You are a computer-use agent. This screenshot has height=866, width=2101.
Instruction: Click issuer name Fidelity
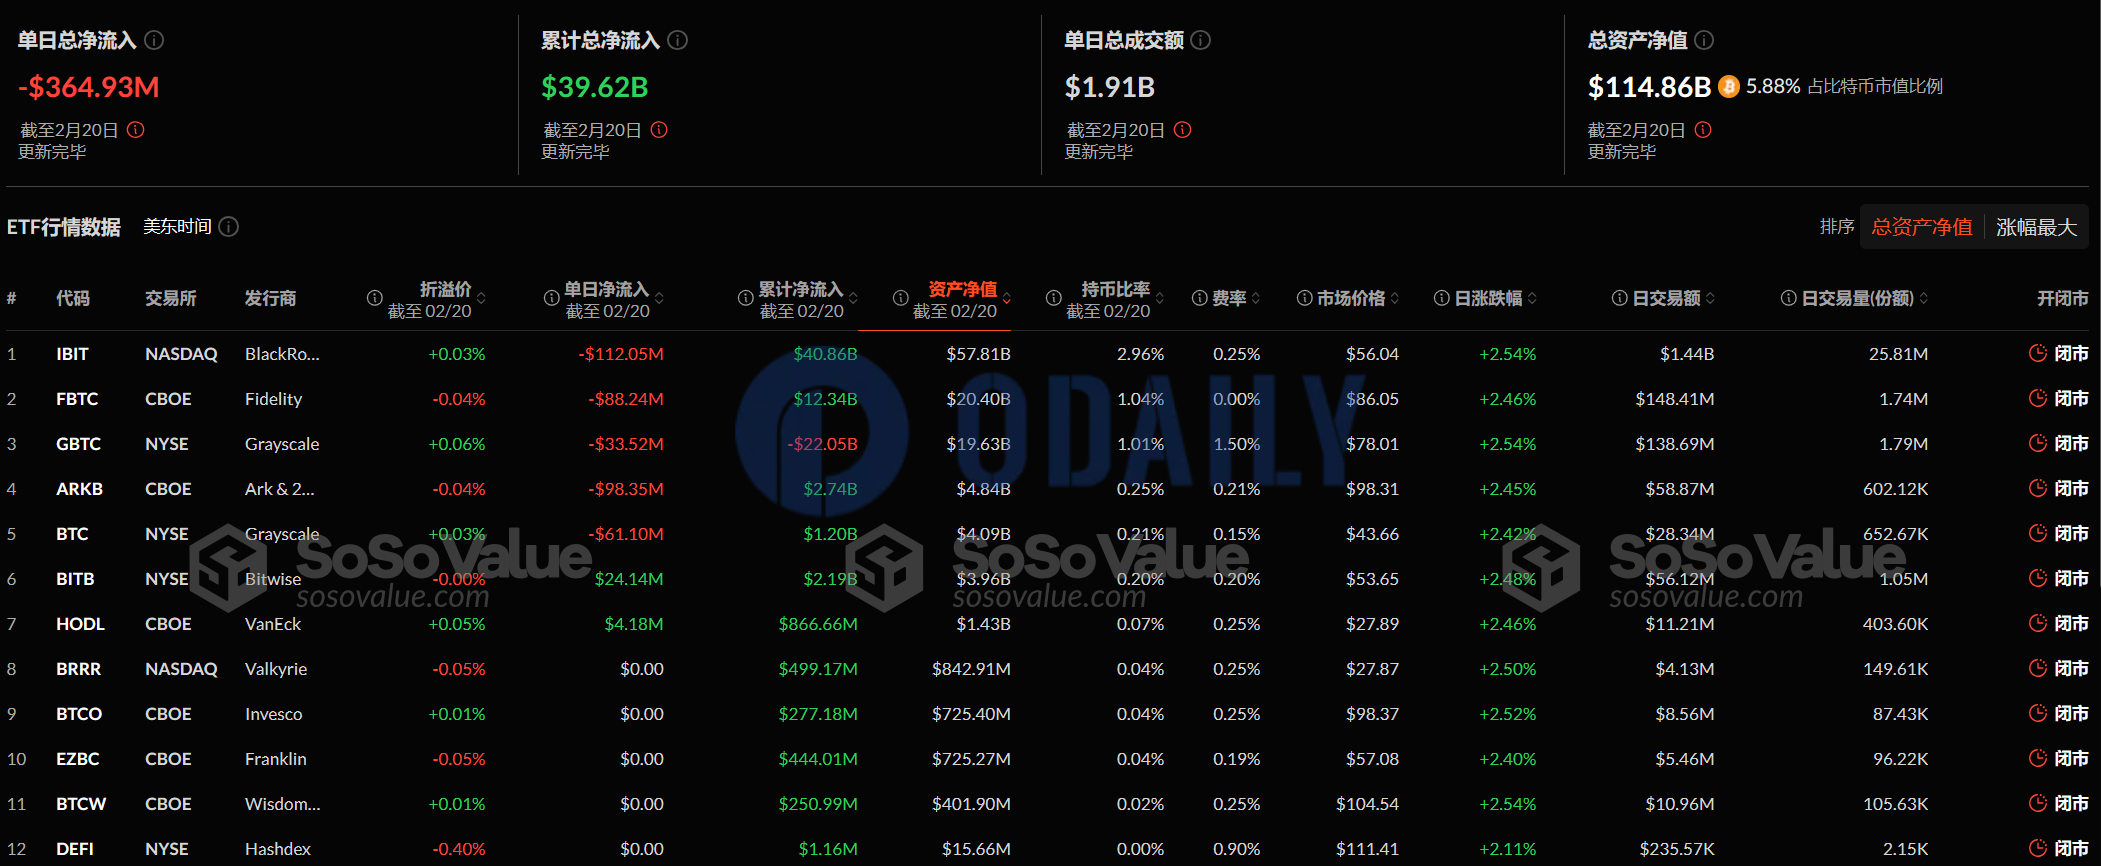[273, 399]
